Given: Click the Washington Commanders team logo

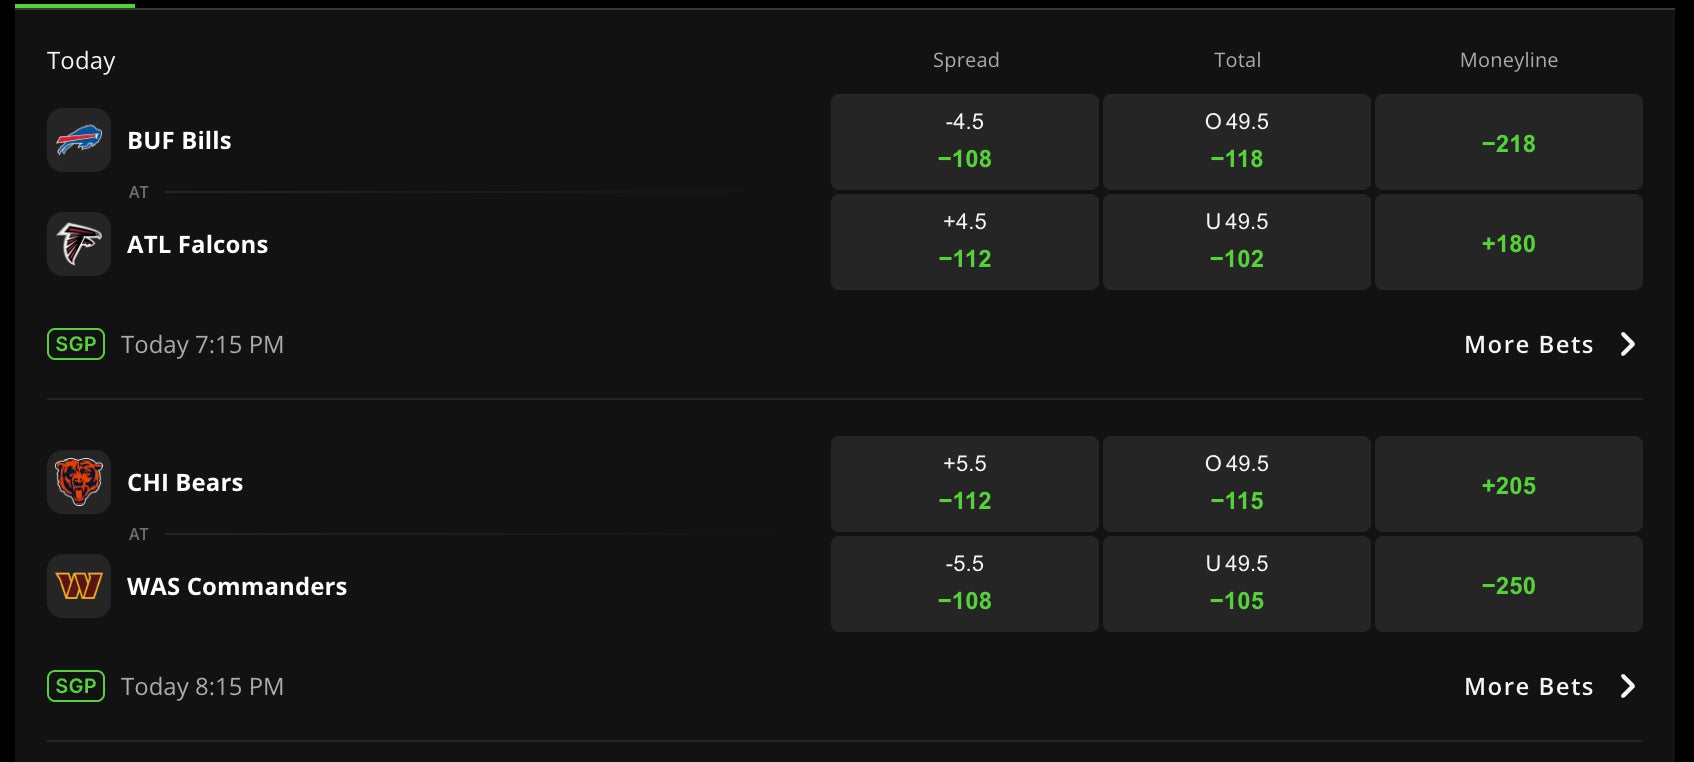Looking at the screenshot, I should [x=79, y=586].
